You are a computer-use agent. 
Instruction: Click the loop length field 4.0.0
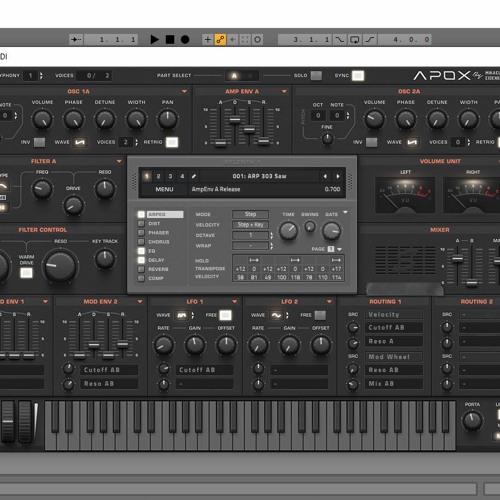click(x=405, y=40)
